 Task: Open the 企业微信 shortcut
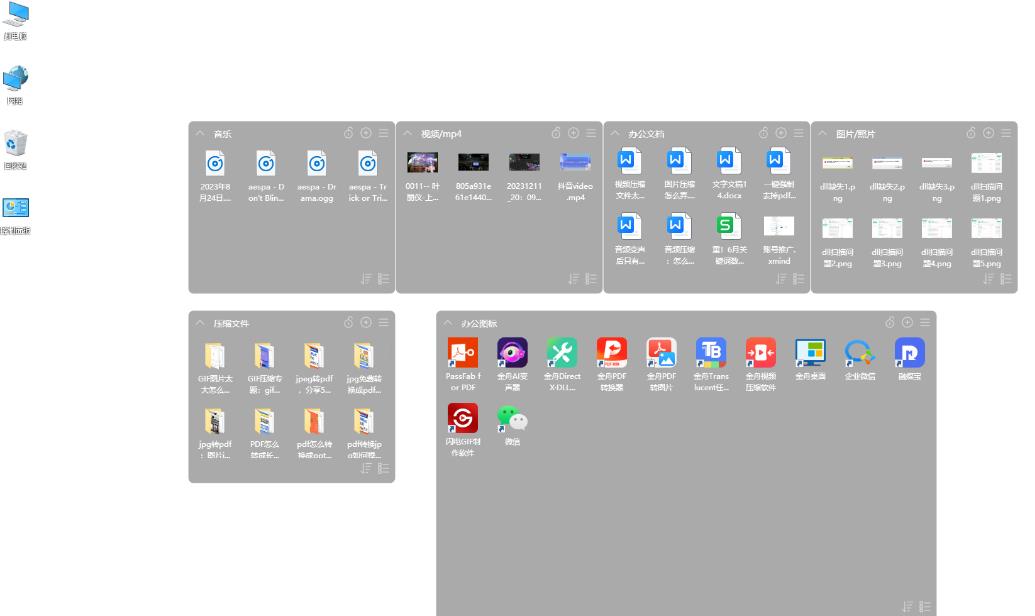[x=859, y=353]
